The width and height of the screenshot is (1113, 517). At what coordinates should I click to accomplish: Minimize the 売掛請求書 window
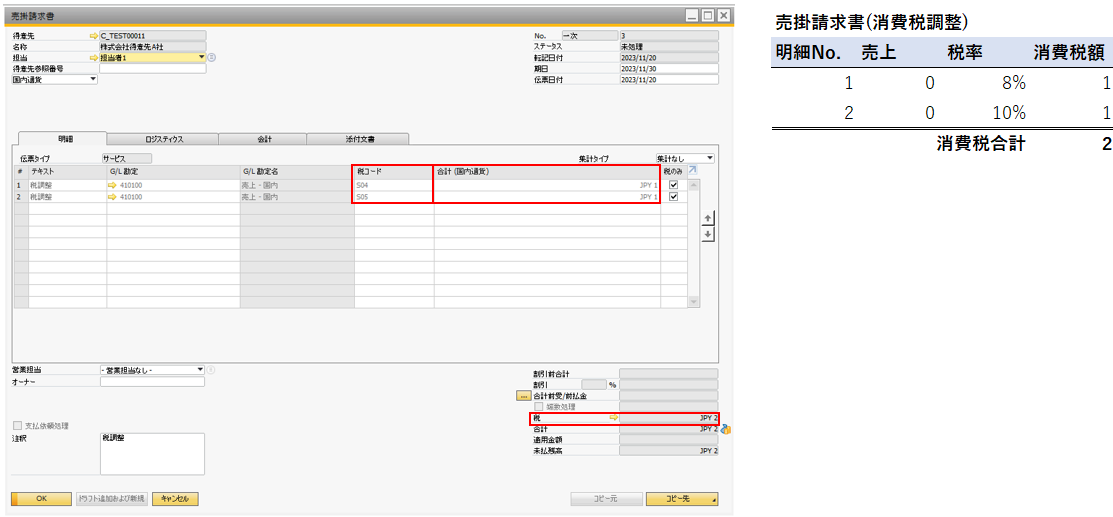693,15
